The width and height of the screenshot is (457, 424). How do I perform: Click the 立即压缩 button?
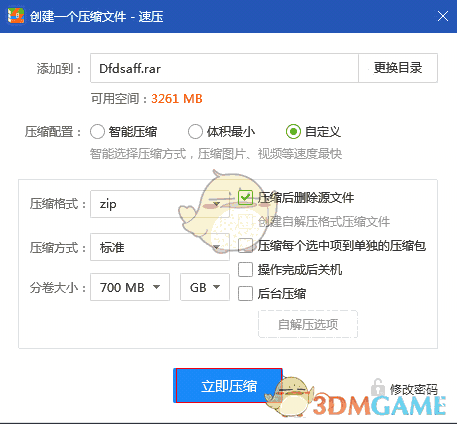(x=228, y=386)
